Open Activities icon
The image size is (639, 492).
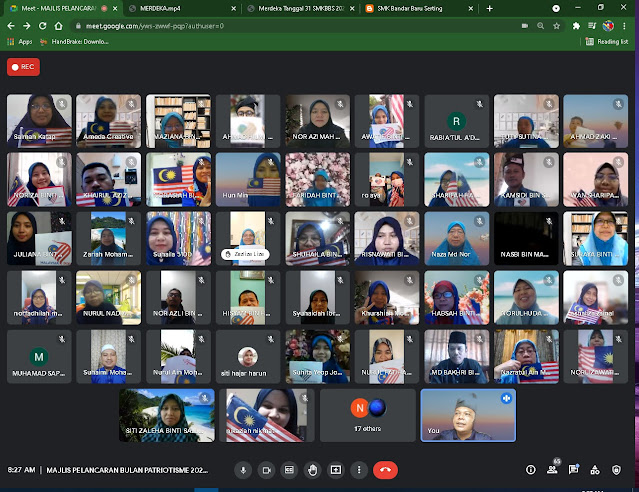(x=595, y=470)
